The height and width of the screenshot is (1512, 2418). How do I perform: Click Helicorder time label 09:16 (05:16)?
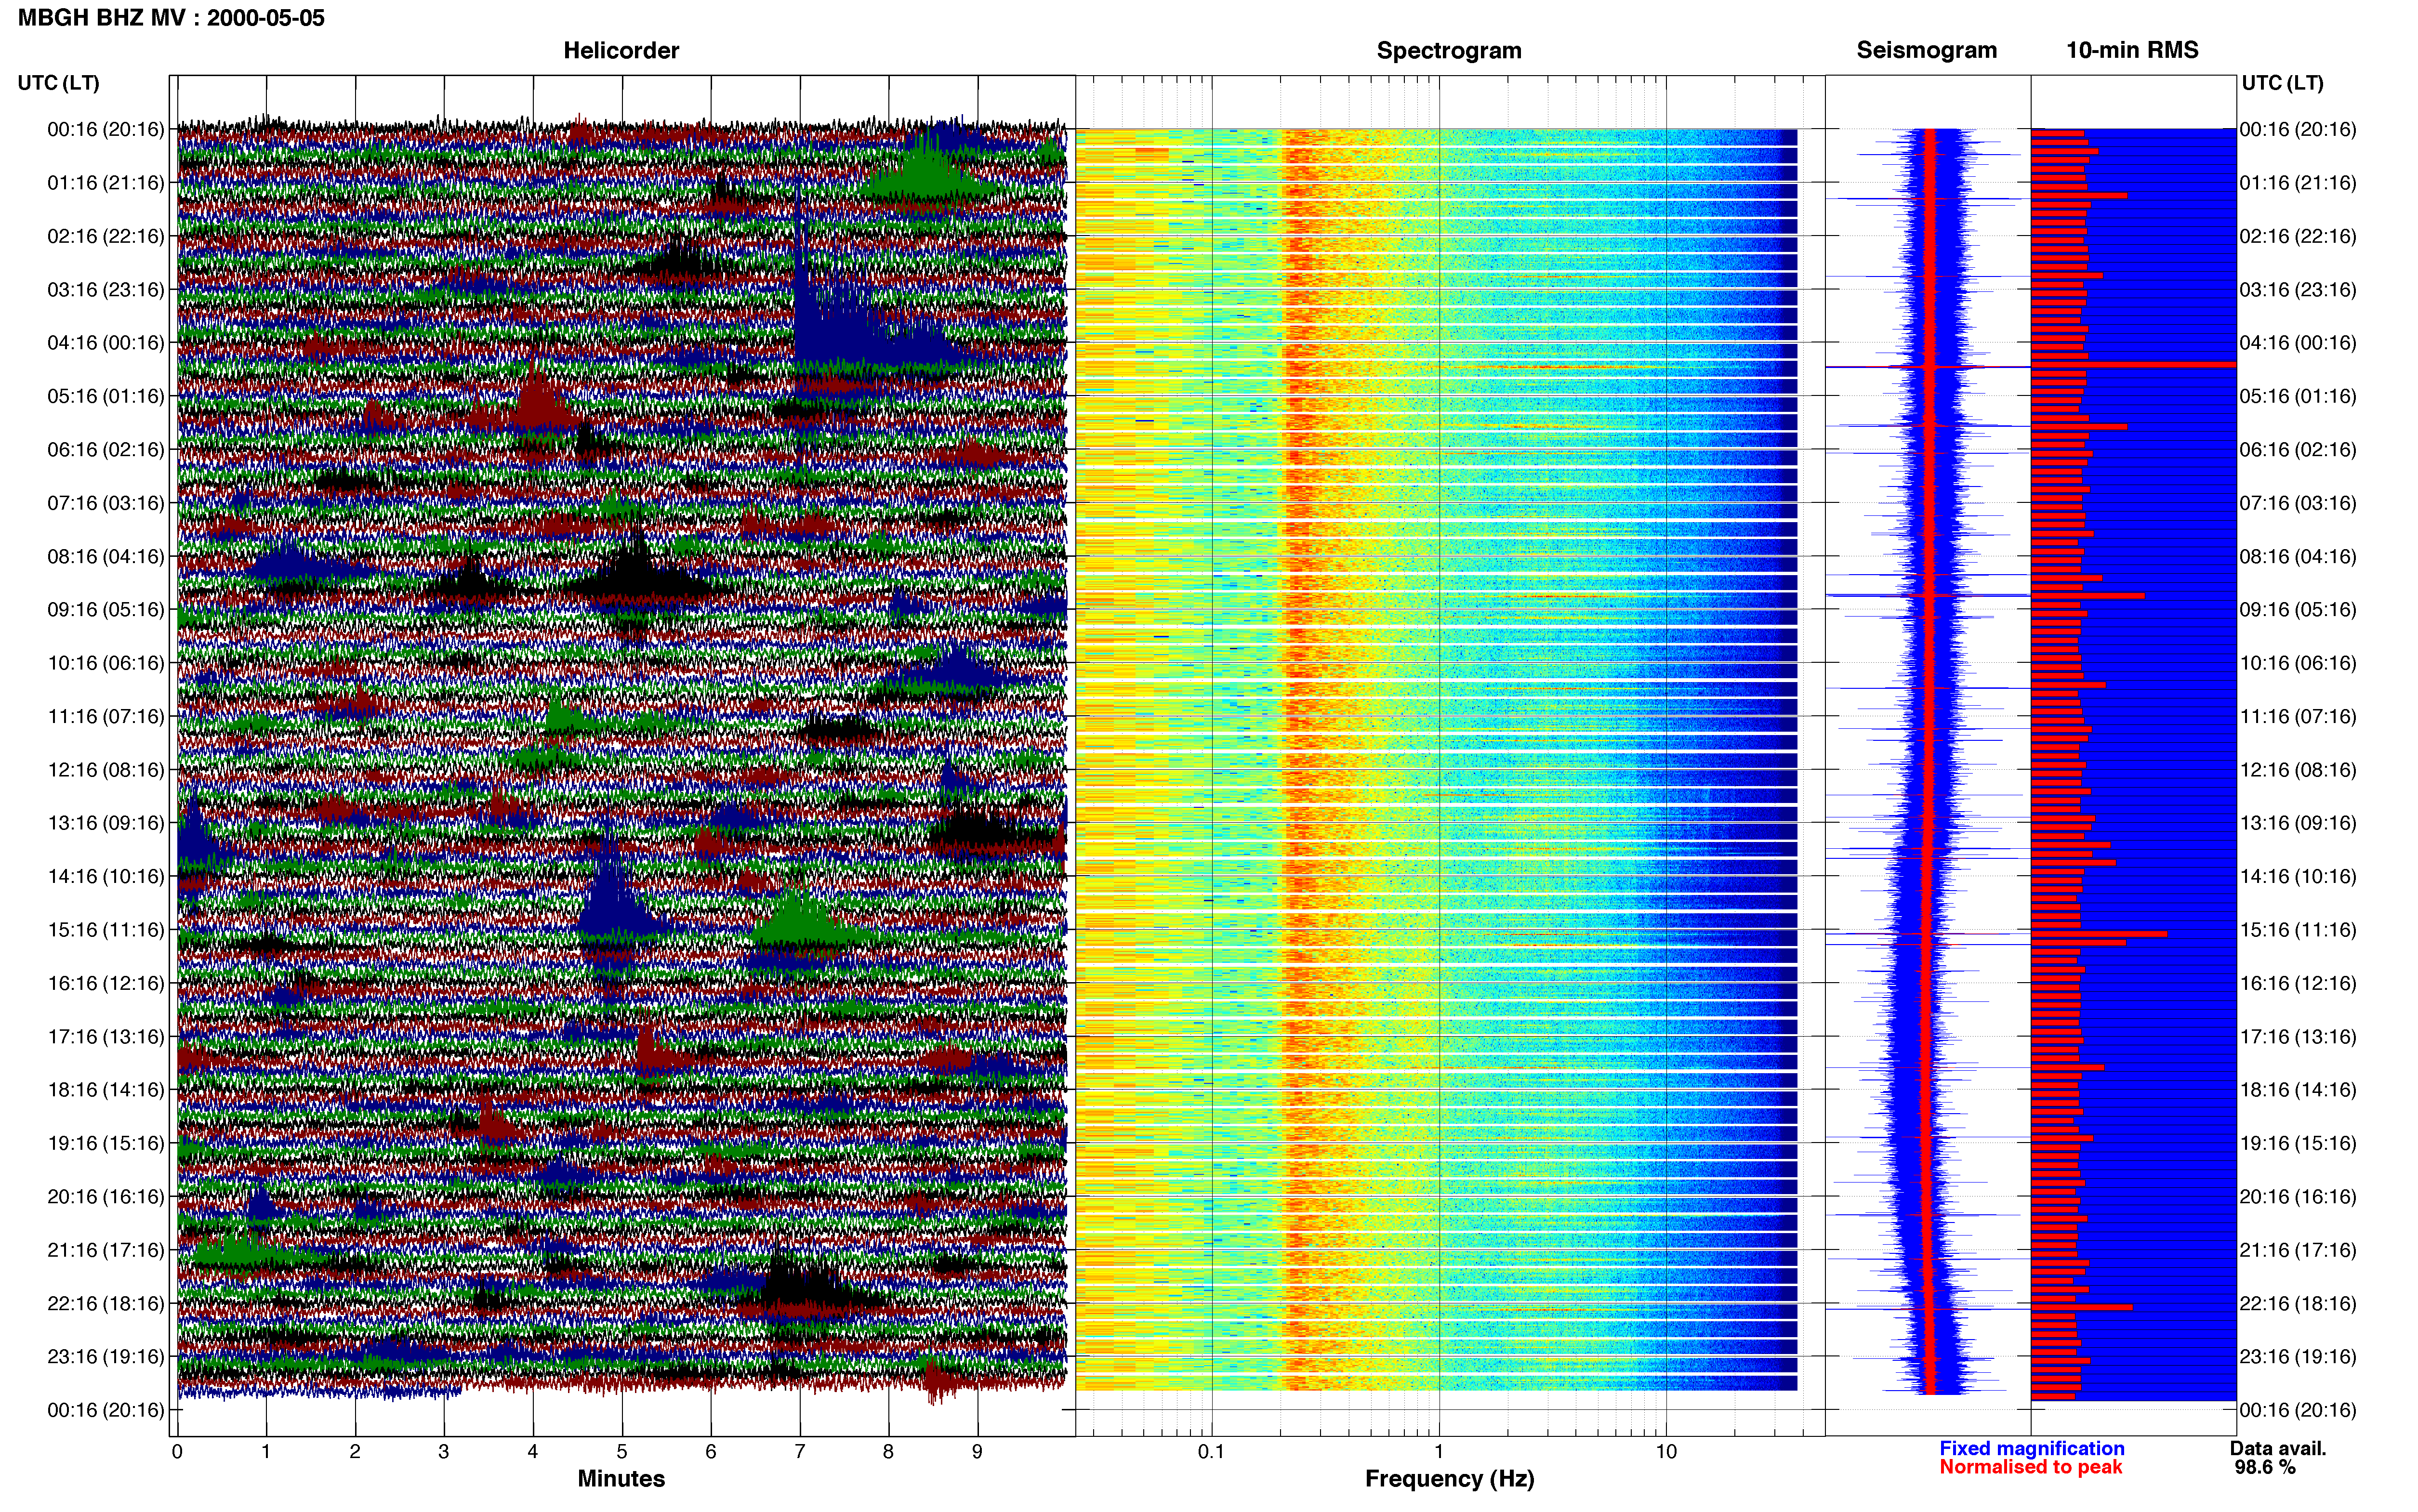point(105,610)
